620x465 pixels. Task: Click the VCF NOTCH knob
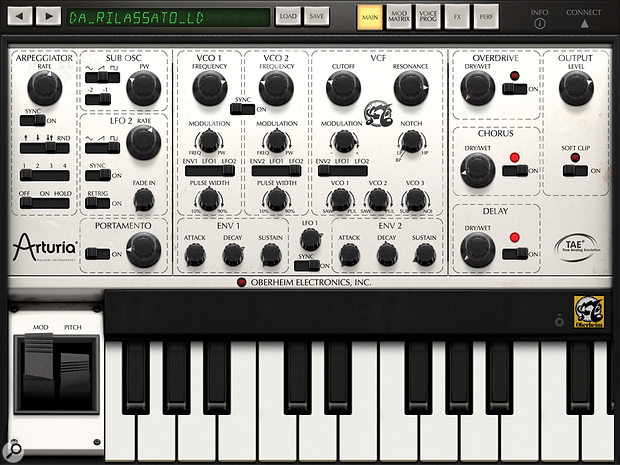point(412,142)
